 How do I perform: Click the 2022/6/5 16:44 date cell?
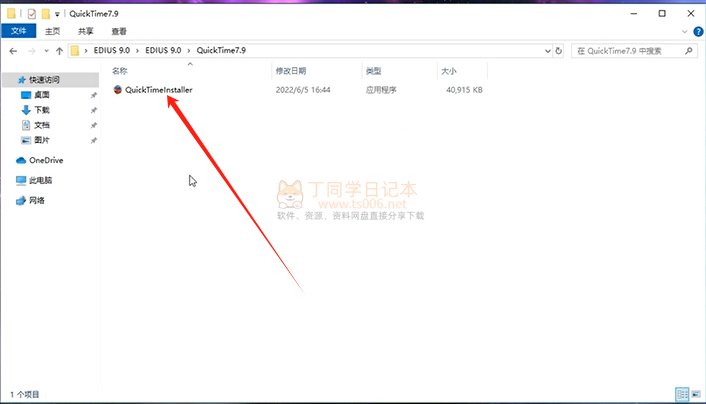tap(303, 90)
